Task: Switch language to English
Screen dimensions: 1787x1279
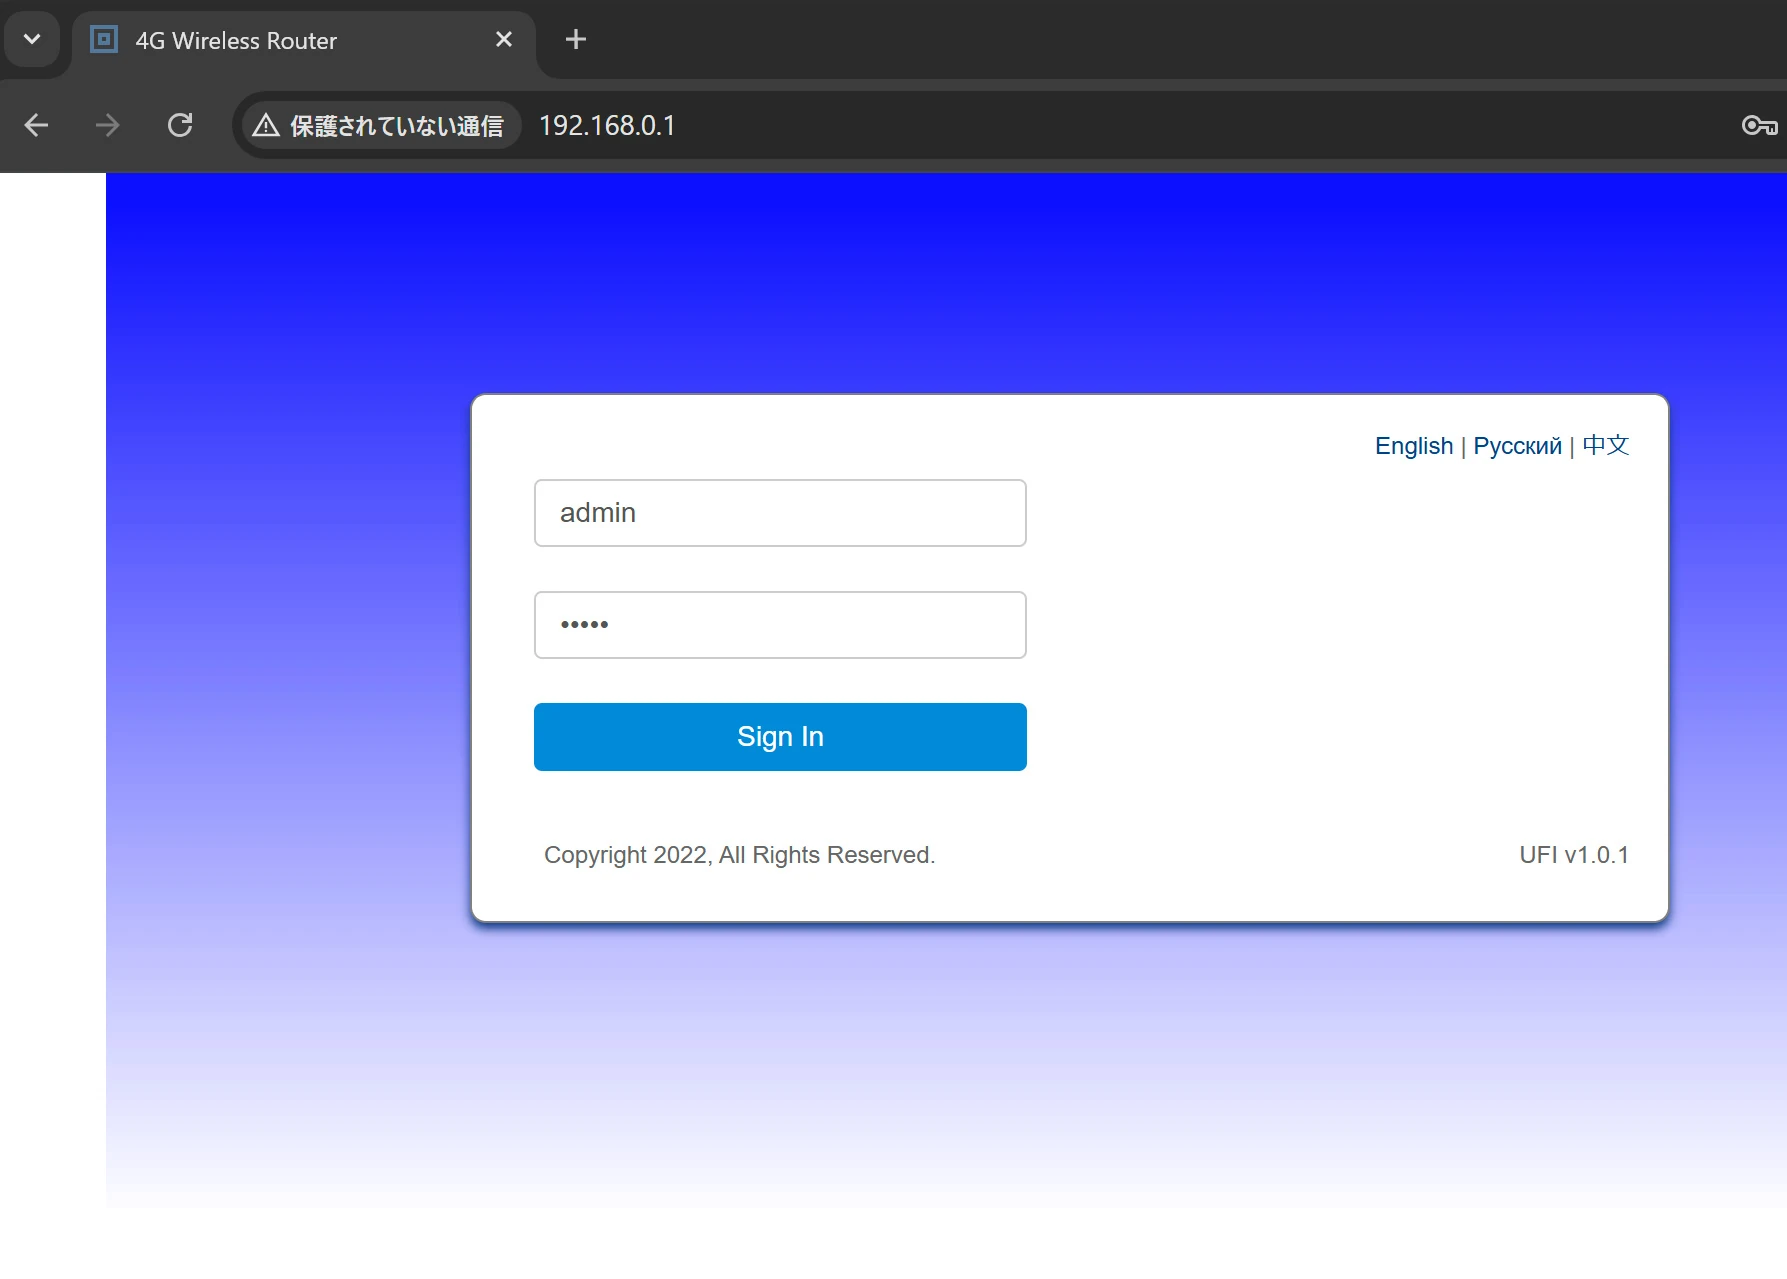Action: pyautogui.click(x=1413, y=446)
